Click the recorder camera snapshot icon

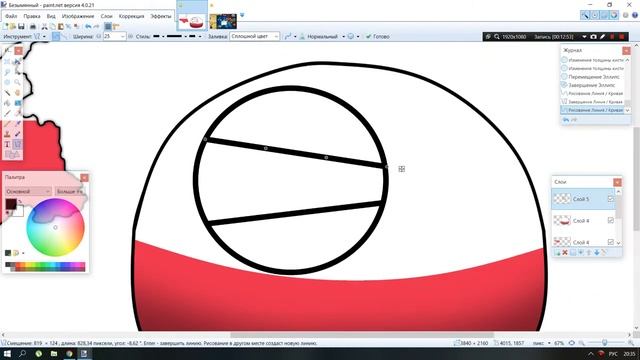pyautogui.click(x=593, y=37)
